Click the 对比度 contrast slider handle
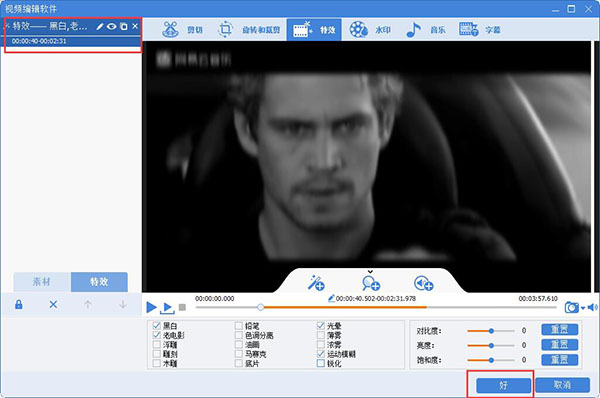Image resolution: width=600 pixels, height=398 pixels. [491, 331]
